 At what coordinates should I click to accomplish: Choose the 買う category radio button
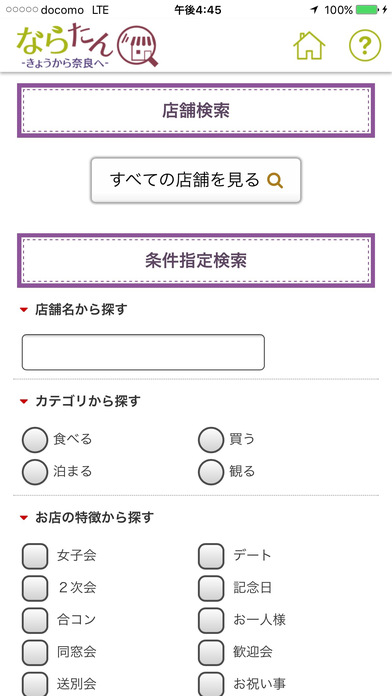210,439
